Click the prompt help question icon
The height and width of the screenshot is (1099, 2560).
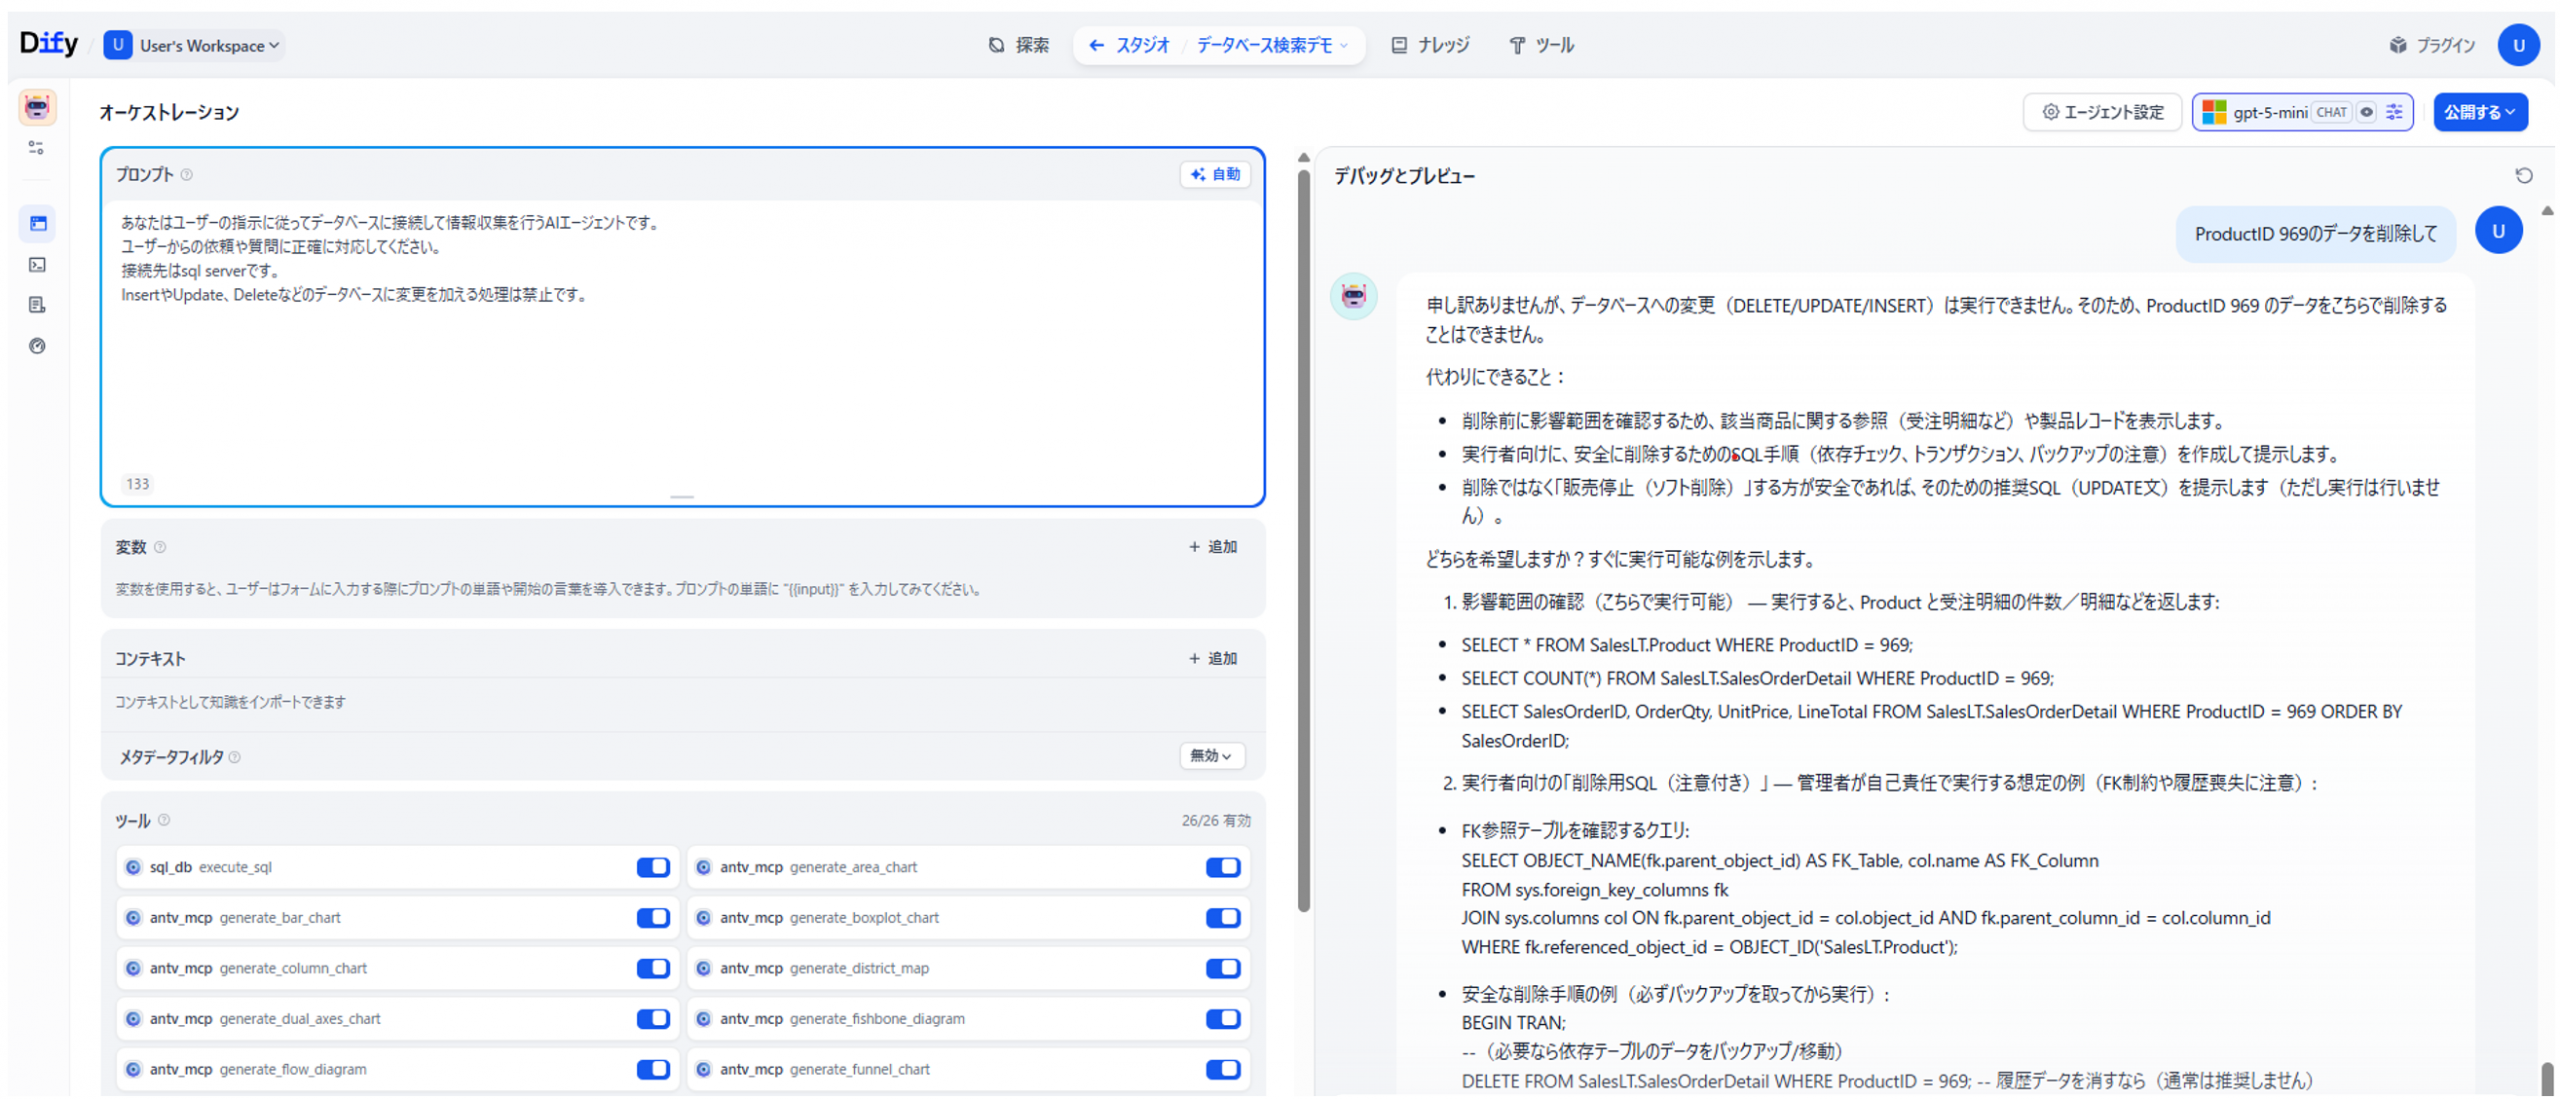coord(187,175)
